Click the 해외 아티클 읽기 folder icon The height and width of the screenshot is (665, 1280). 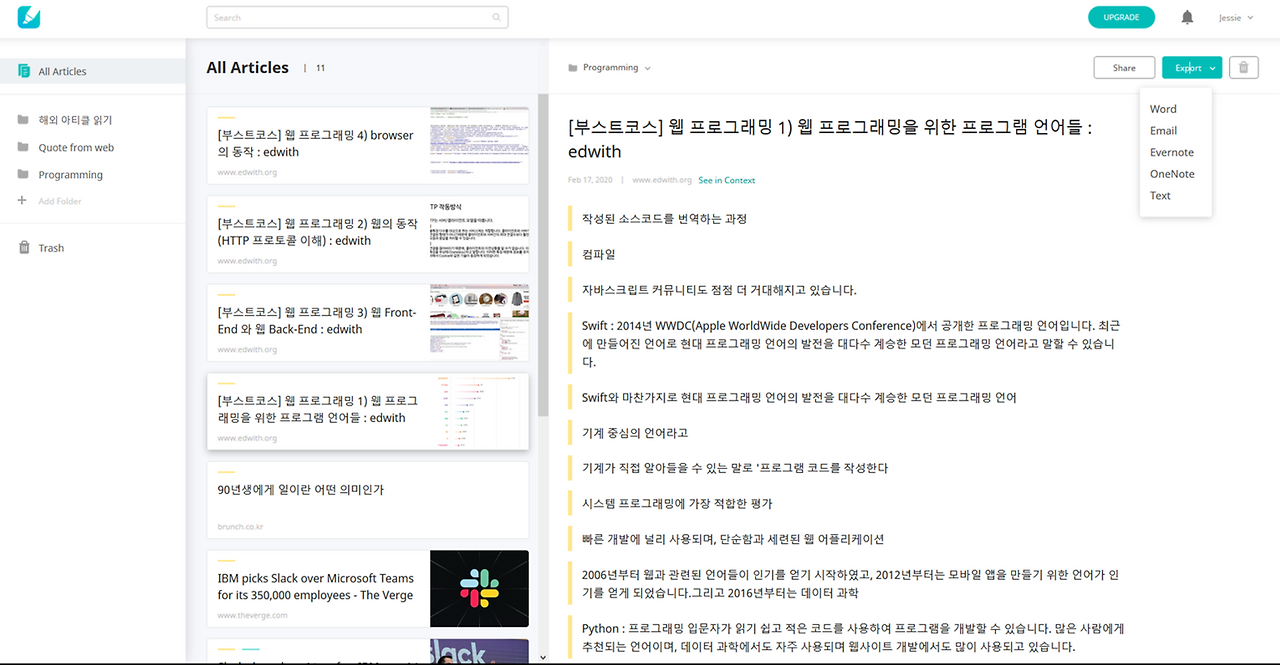point(23,120)
